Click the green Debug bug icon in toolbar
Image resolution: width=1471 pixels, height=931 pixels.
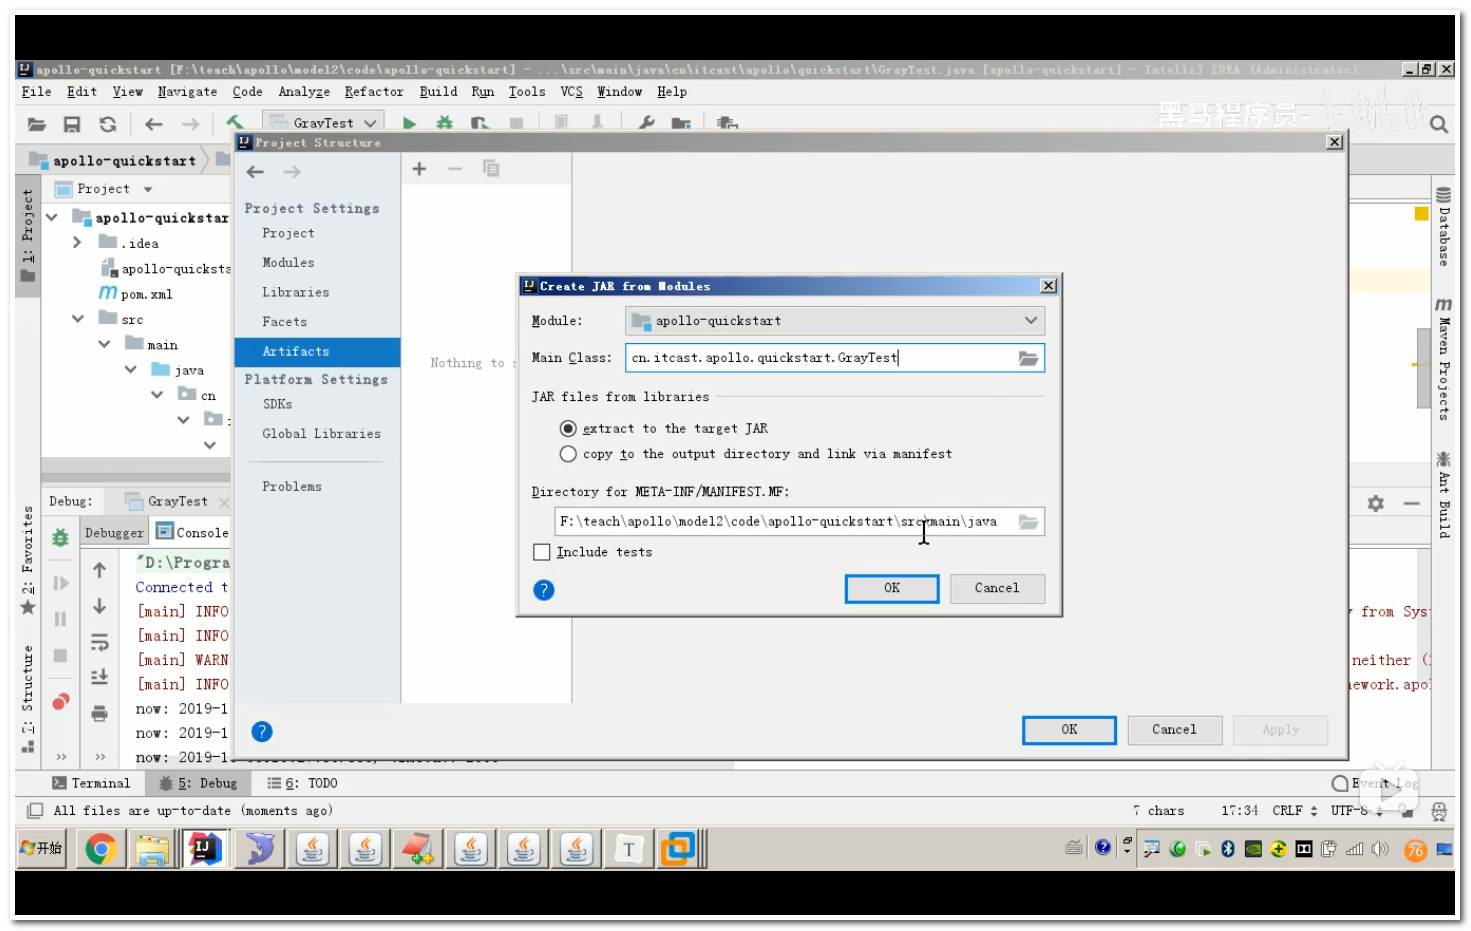tap(444, 123)
